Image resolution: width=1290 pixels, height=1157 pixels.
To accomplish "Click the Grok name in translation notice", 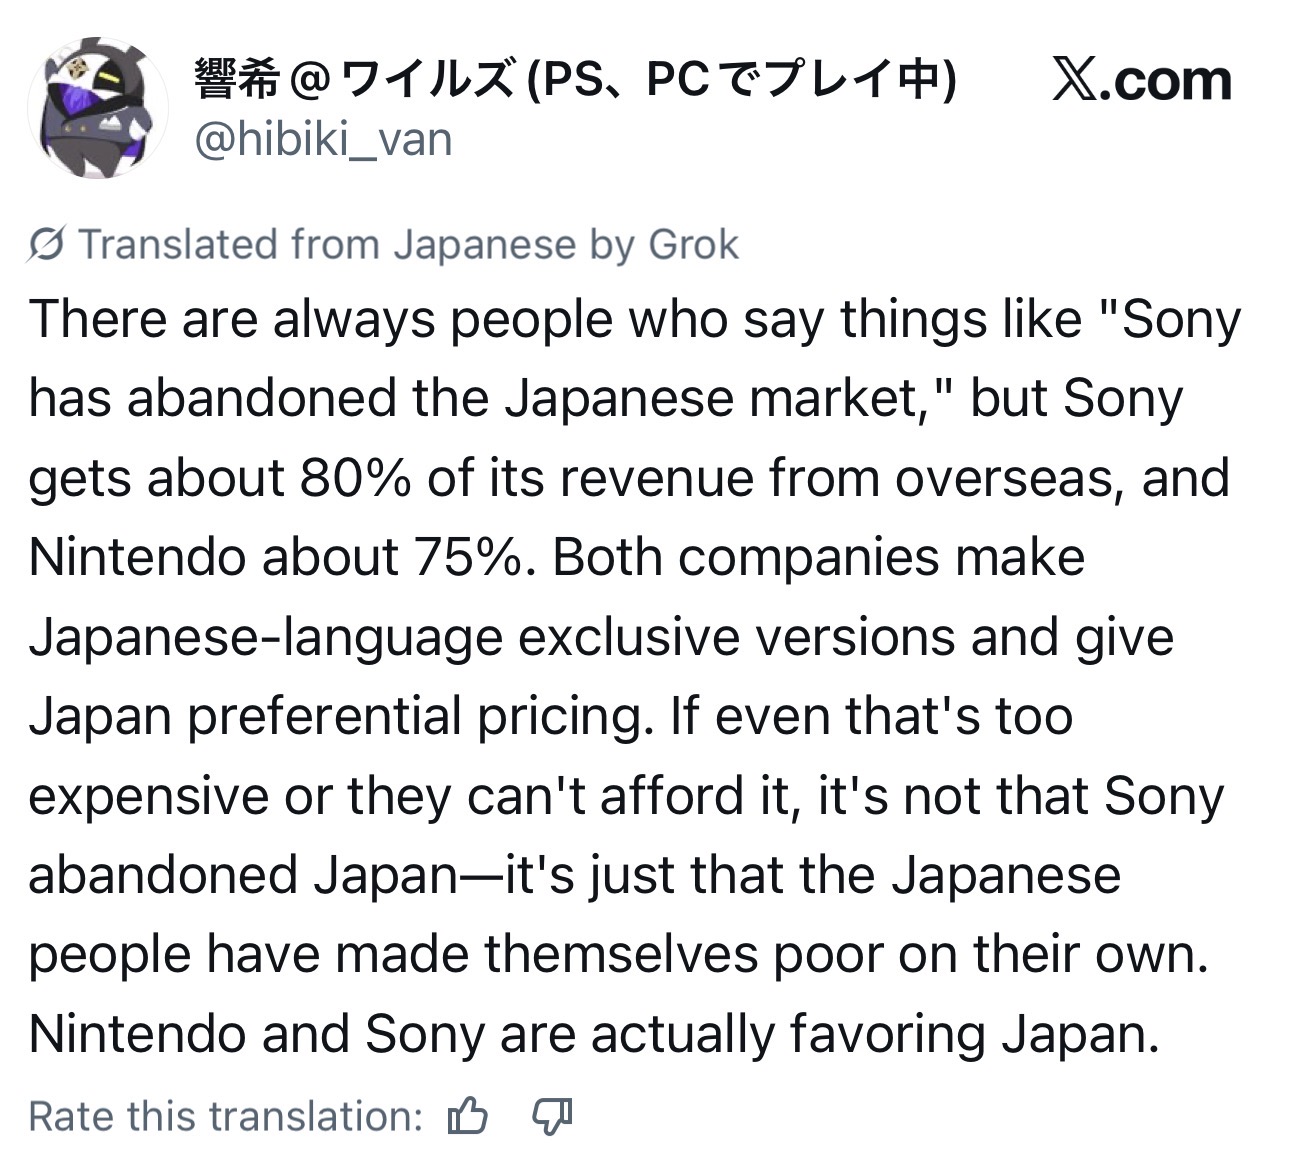I will [694, 245].
